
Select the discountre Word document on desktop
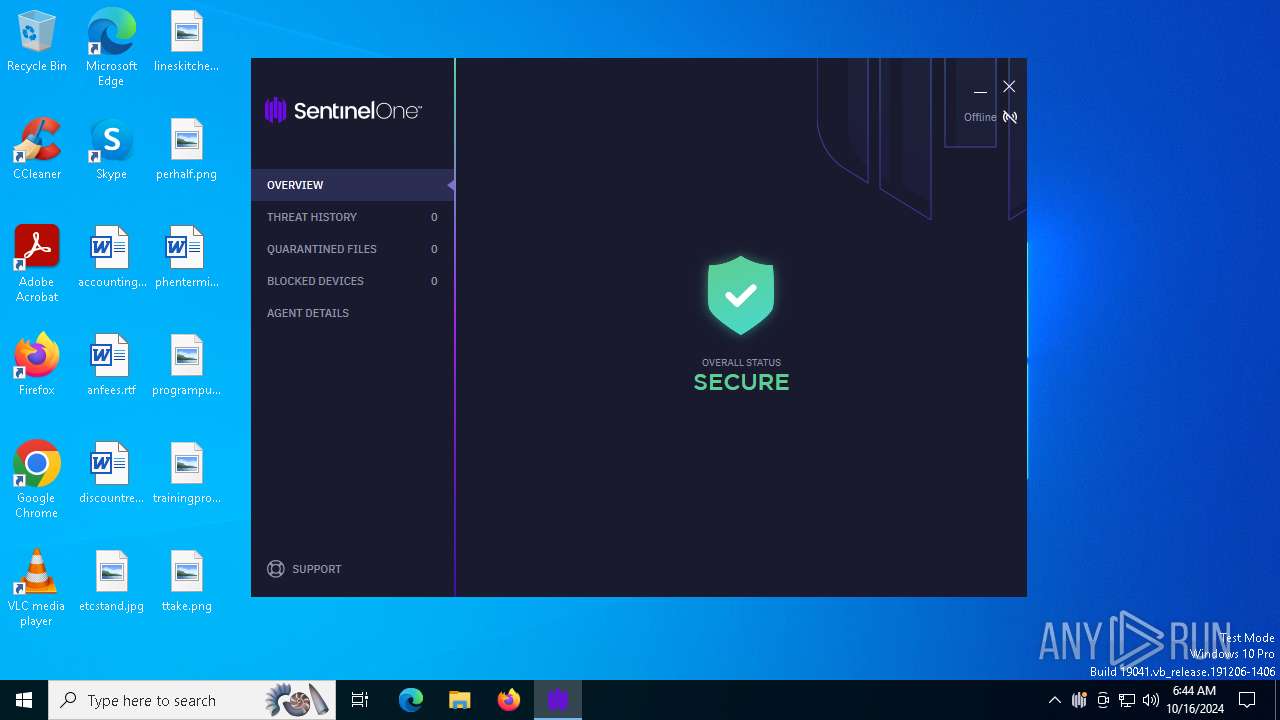coord(111,474)
